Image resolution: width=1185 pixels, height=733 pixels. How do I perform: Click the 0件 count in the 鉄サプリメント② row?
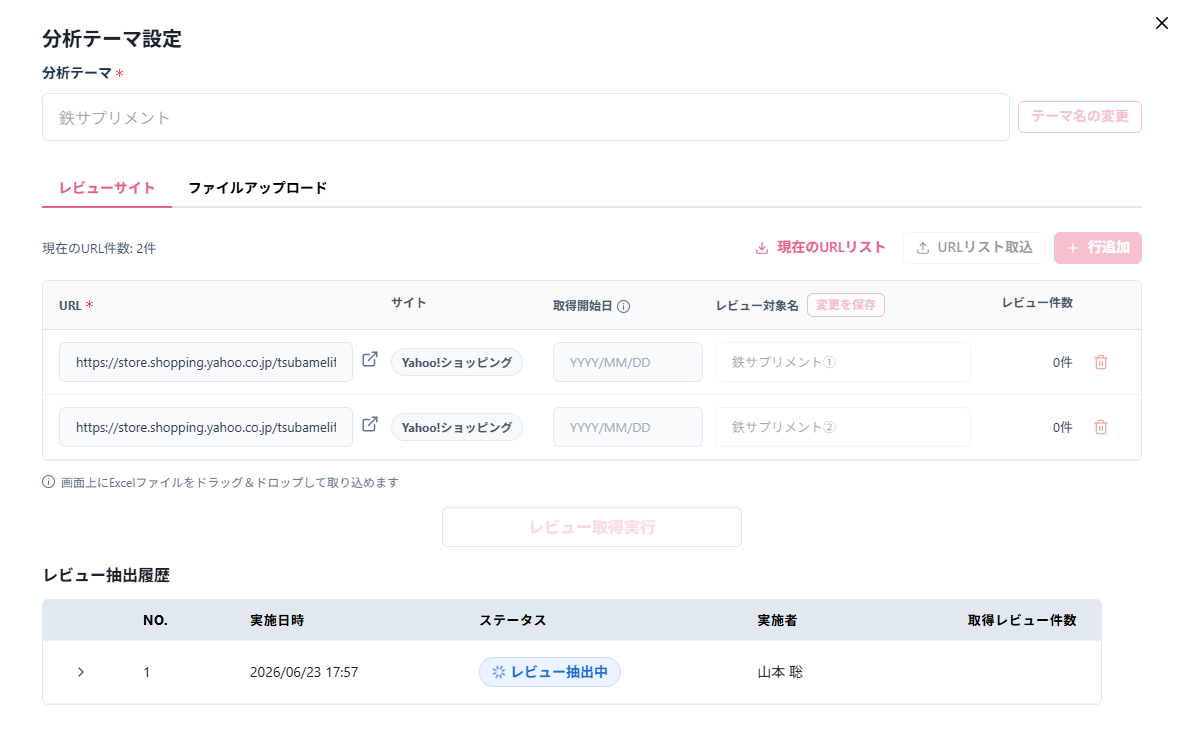(1062, 428)
